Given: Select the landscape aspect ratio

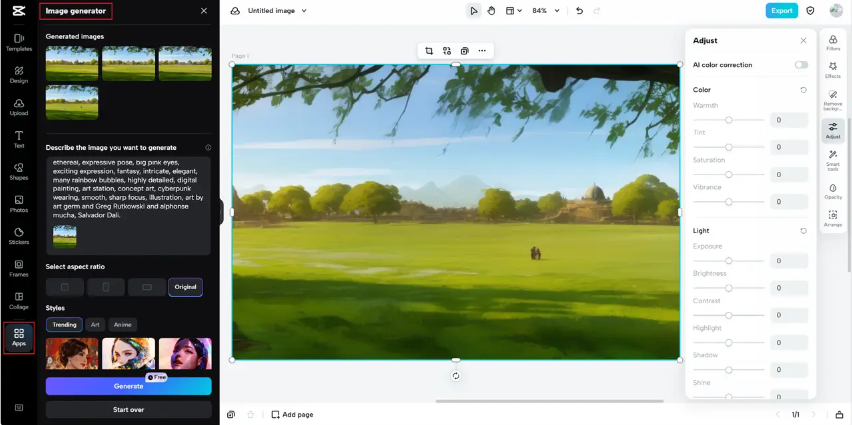Looking at the screenshot, I should [x=147, y=287].
